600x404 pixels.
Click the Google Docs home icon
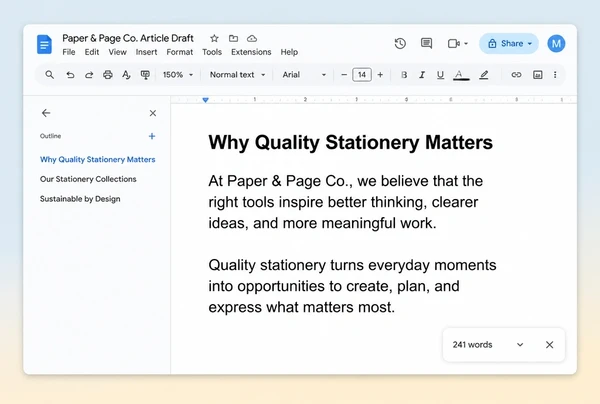[x=44, y=44]
